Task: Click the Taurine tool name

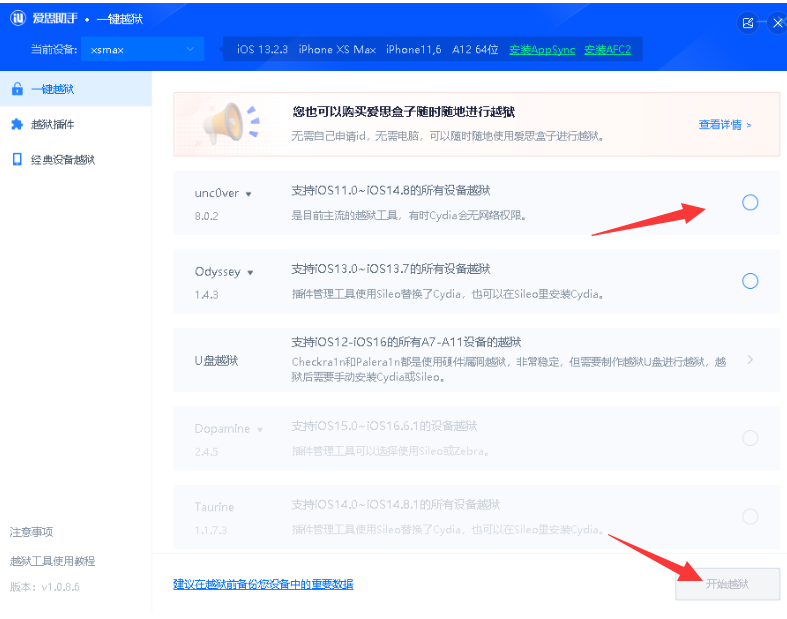Action: point(214,507)
